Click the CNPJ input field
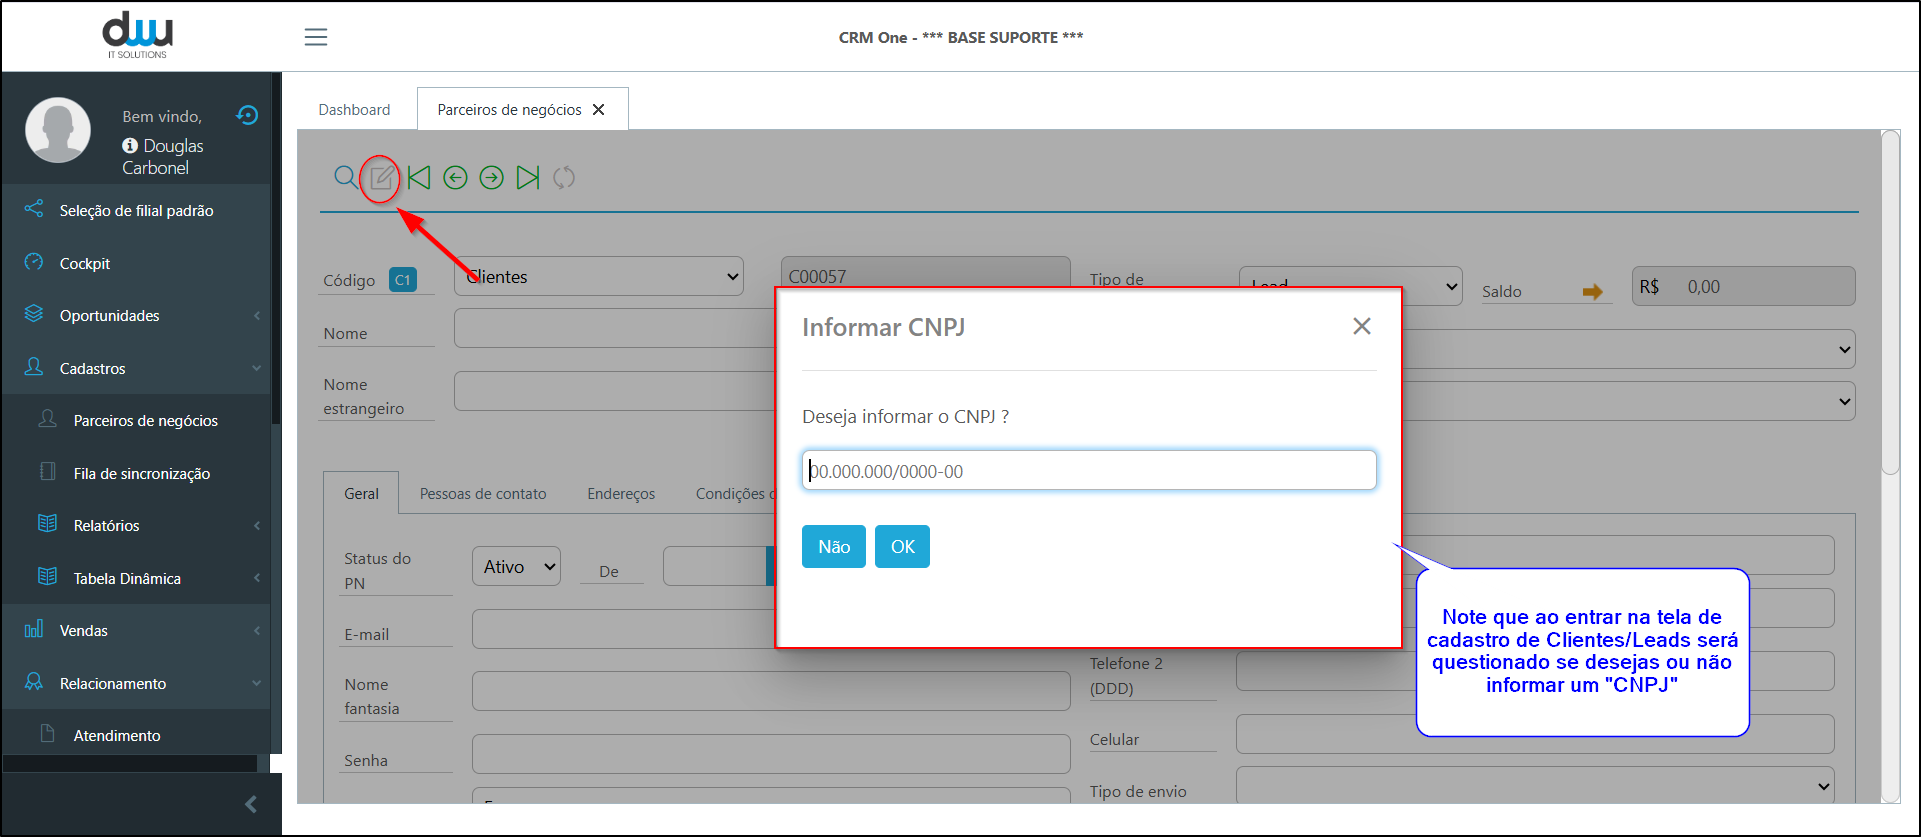Screen dimensions: 1921x837 click(x=1089, y=471)
